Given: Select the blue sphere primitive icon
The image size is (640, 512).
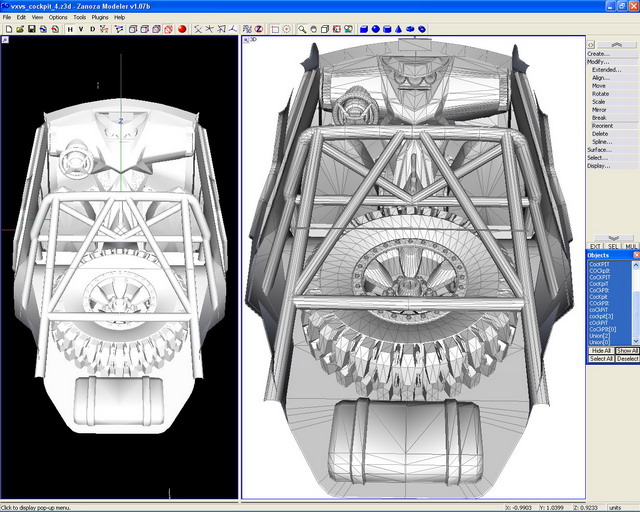Looking at the screenshot, I should pyautogui.click(x=375, y=29).
